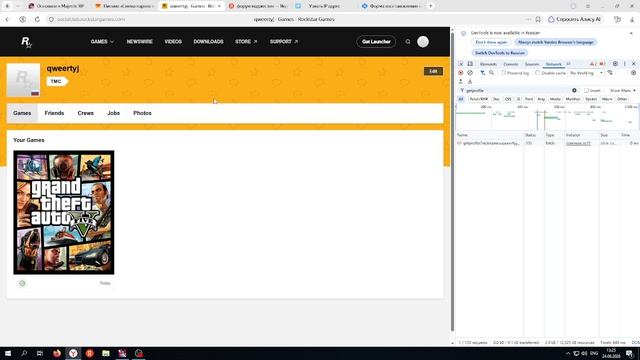Expand the GAMES navigation menu
This screenshot has height=360, width=640.
point(102,42)
